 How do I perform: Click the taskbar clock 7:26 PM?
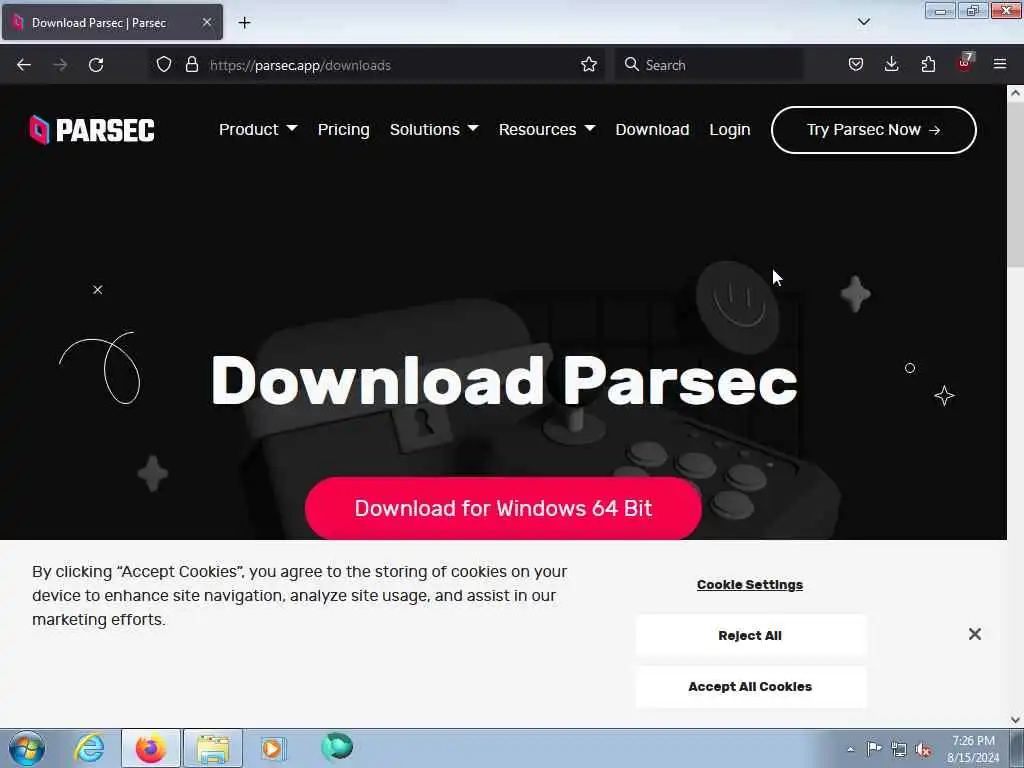(973, 748)
